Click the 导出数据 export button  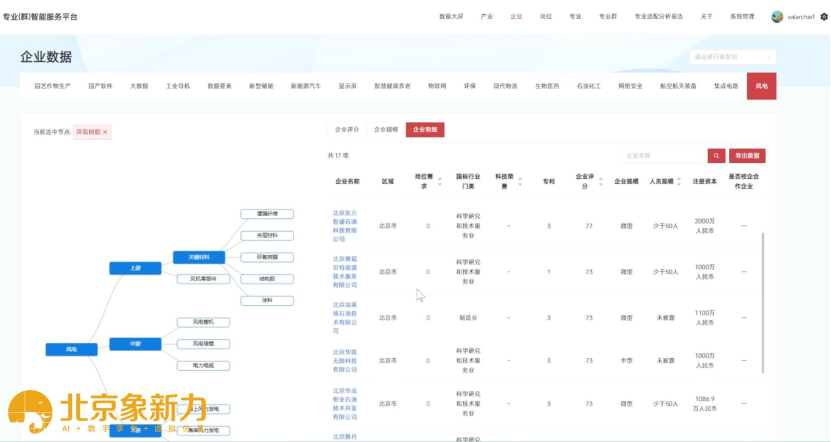(x=748, y=156)
